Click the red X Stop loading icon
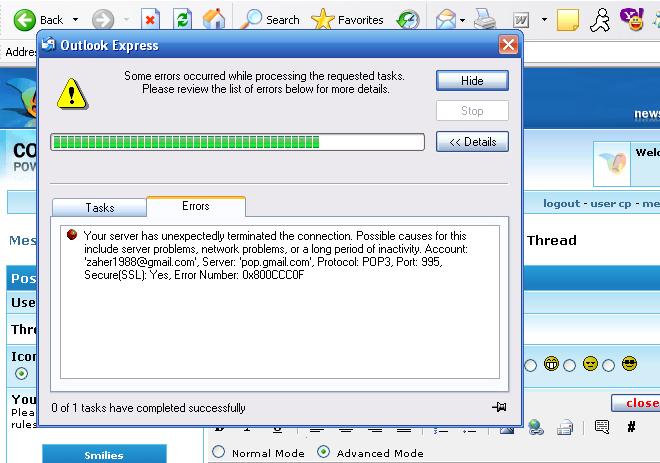660x463 pixels. click(x=150, y=19)
